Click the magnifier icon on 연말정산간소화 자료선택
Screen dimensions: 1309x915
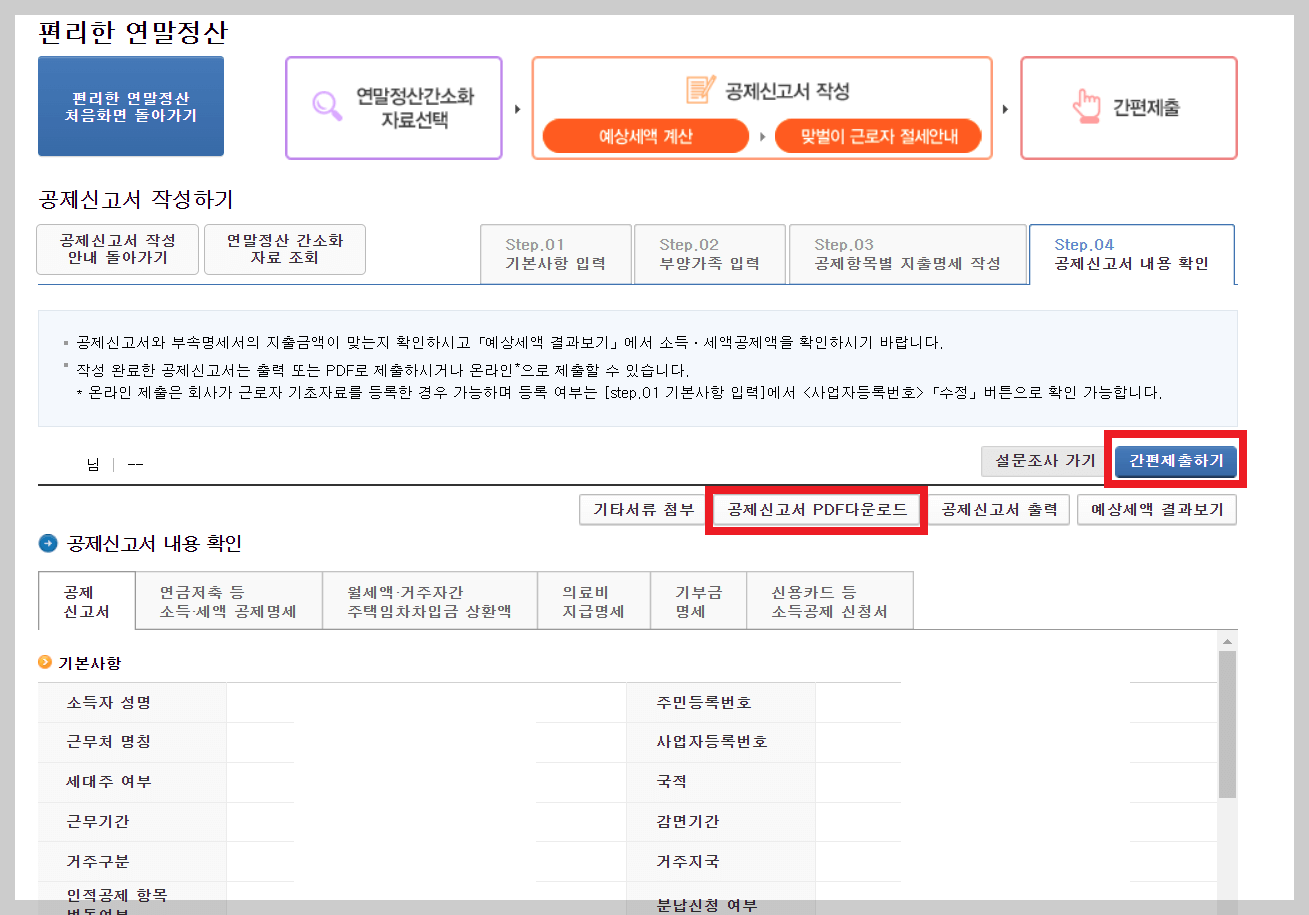pyautogui.click(x=326, y=106)
